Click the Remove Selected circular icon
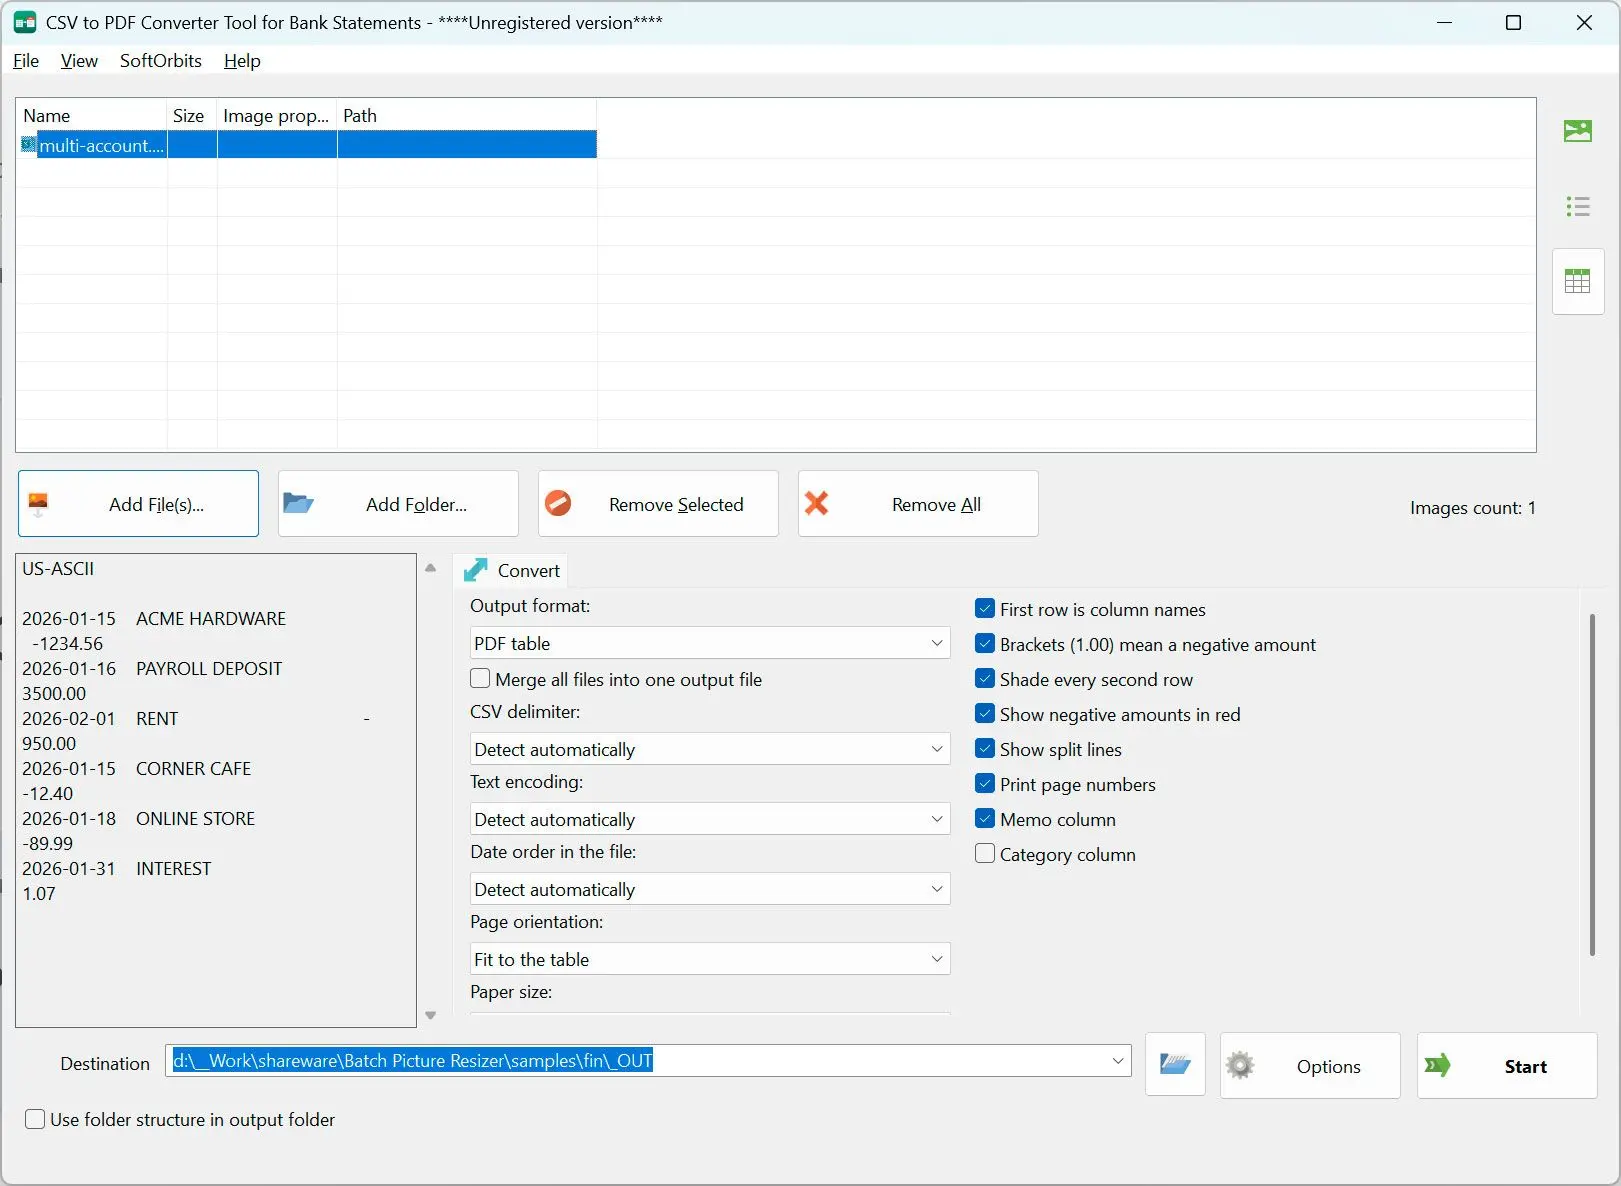Image resolution: width=1621 pixels, height=1186 pixels. click(558, 503)
